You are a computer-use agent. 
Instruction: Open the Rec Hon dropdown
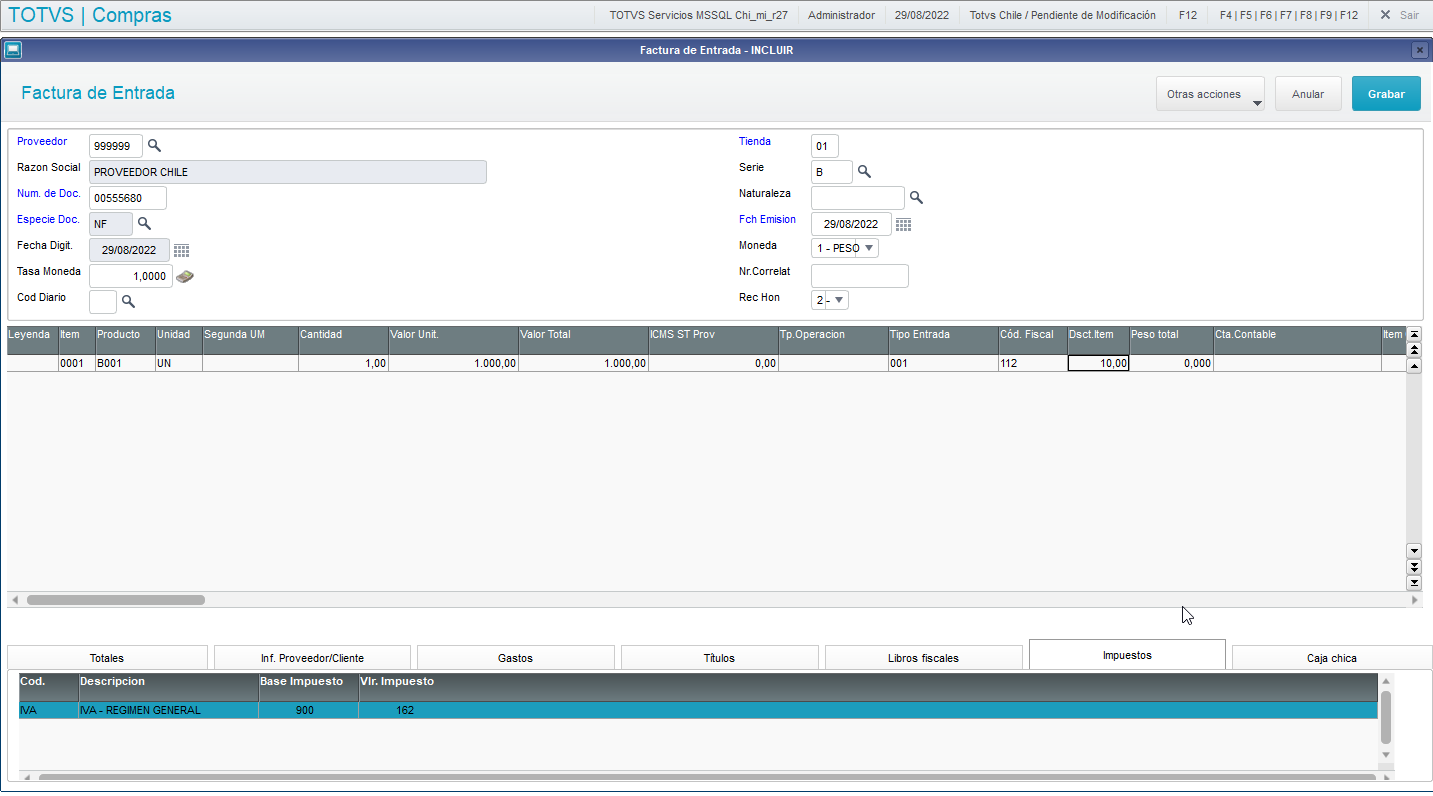pos(838,299)
